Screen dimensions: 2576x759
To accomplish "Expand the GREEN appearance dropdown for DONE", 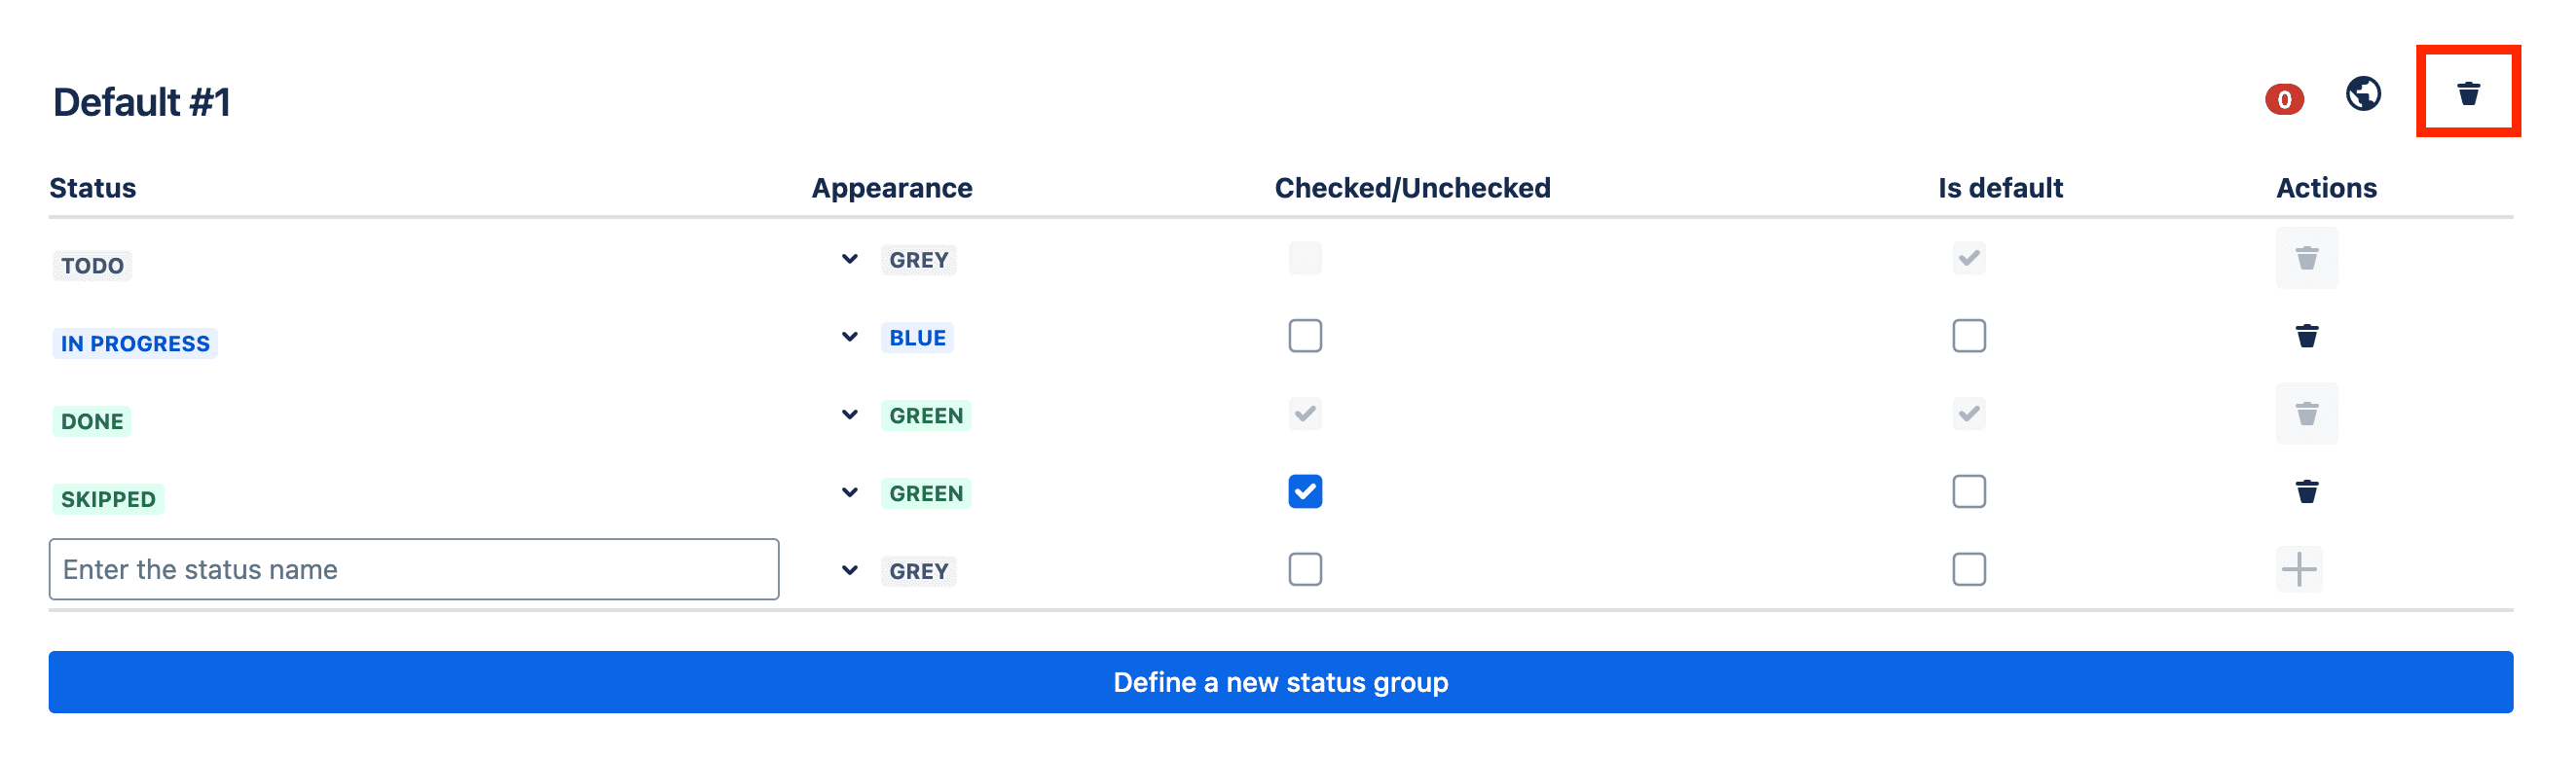I will click(849, 413).
